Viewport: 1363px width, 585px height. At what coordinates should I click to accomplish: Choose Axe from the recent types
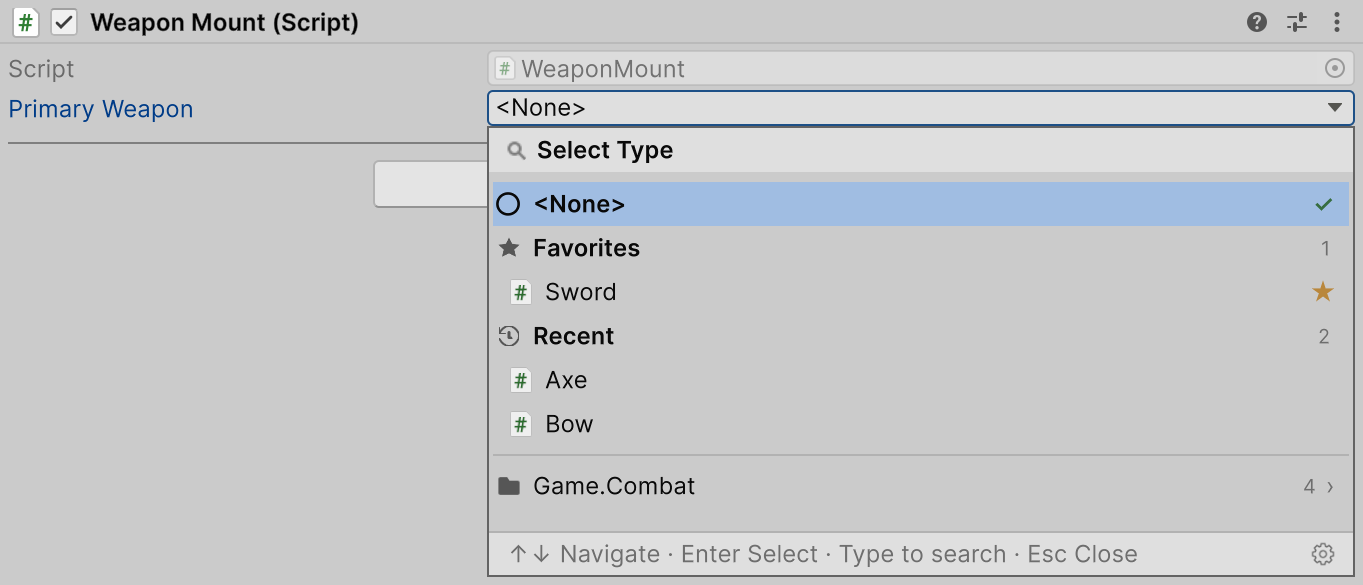tap(918, 380)
